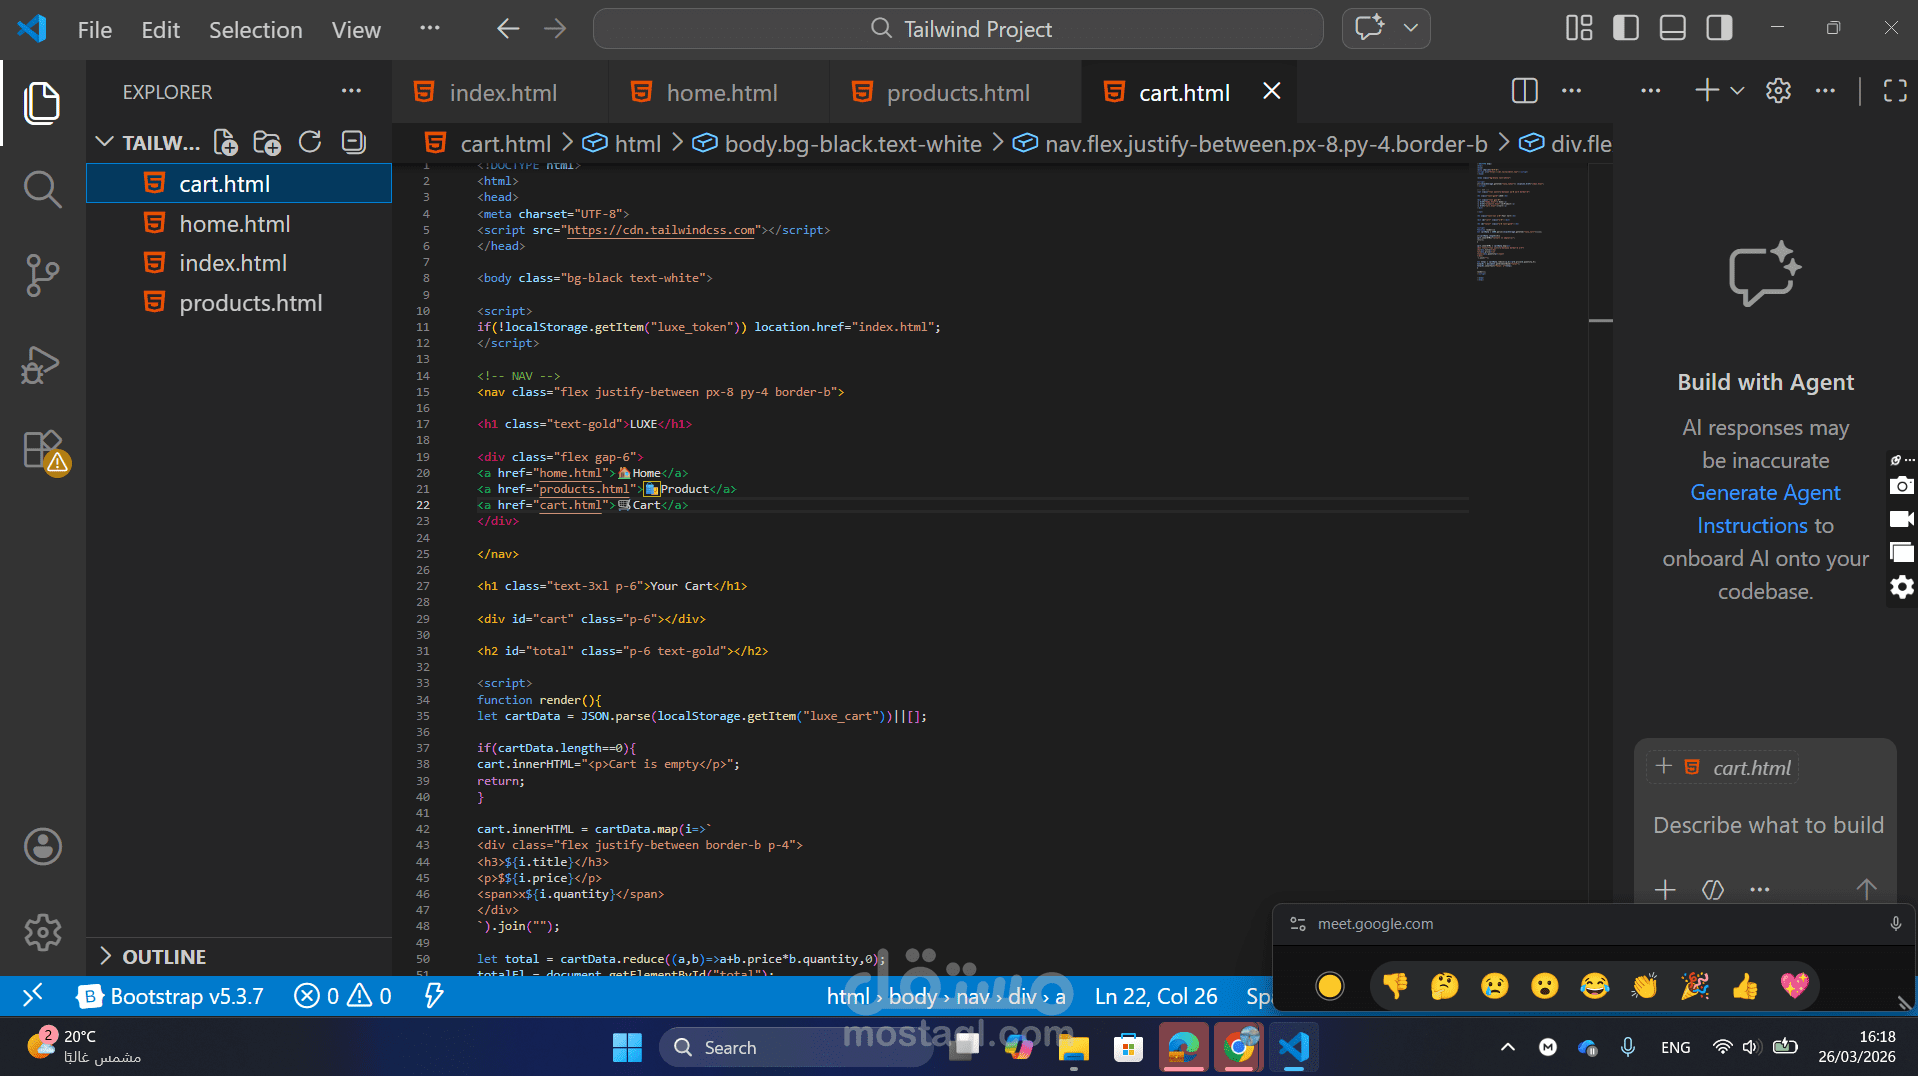Open more options ellipsis in chat input
The width and height of the screenshot is (1918, 1076).
(1760, 889)
